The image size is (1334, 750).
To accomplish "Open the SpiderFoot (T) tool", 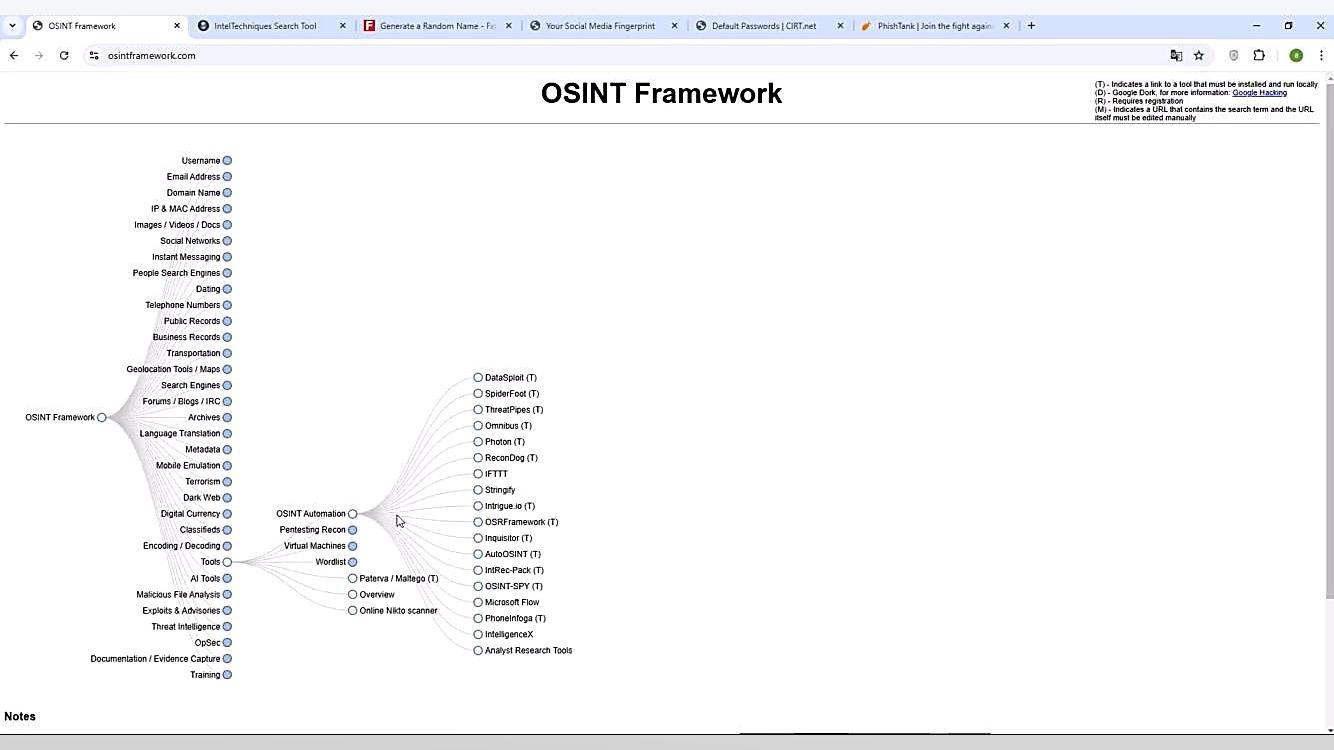I will (512, 394).
